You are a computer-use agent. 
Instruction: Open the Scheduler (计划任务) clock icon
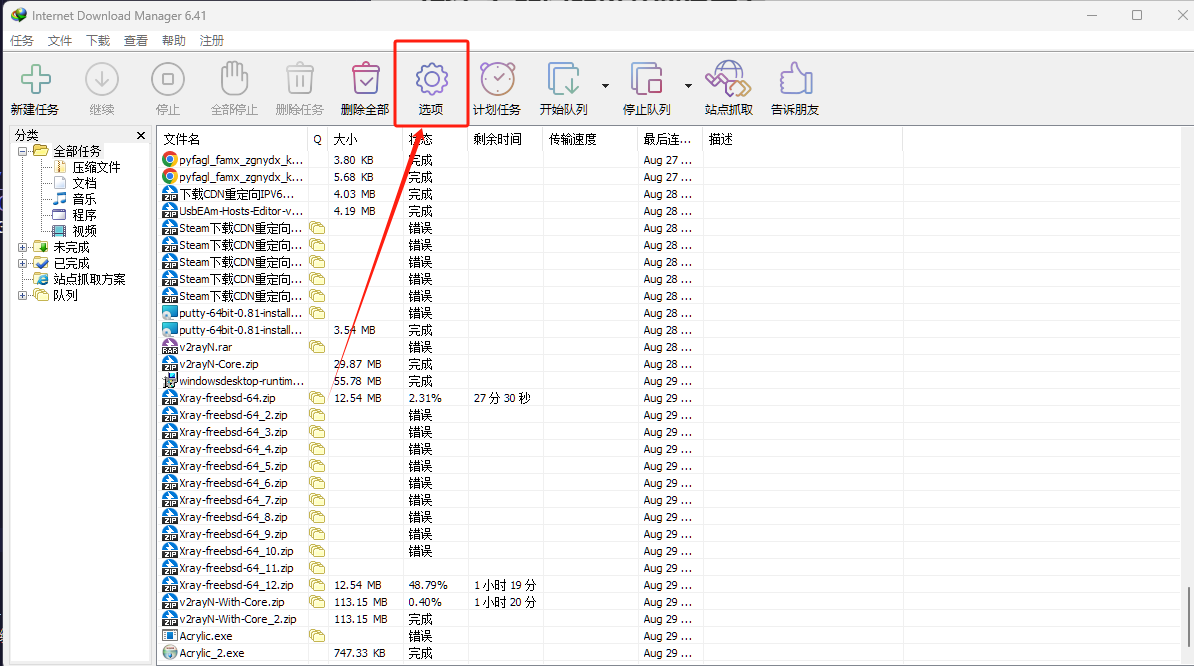tap(497, 79)
